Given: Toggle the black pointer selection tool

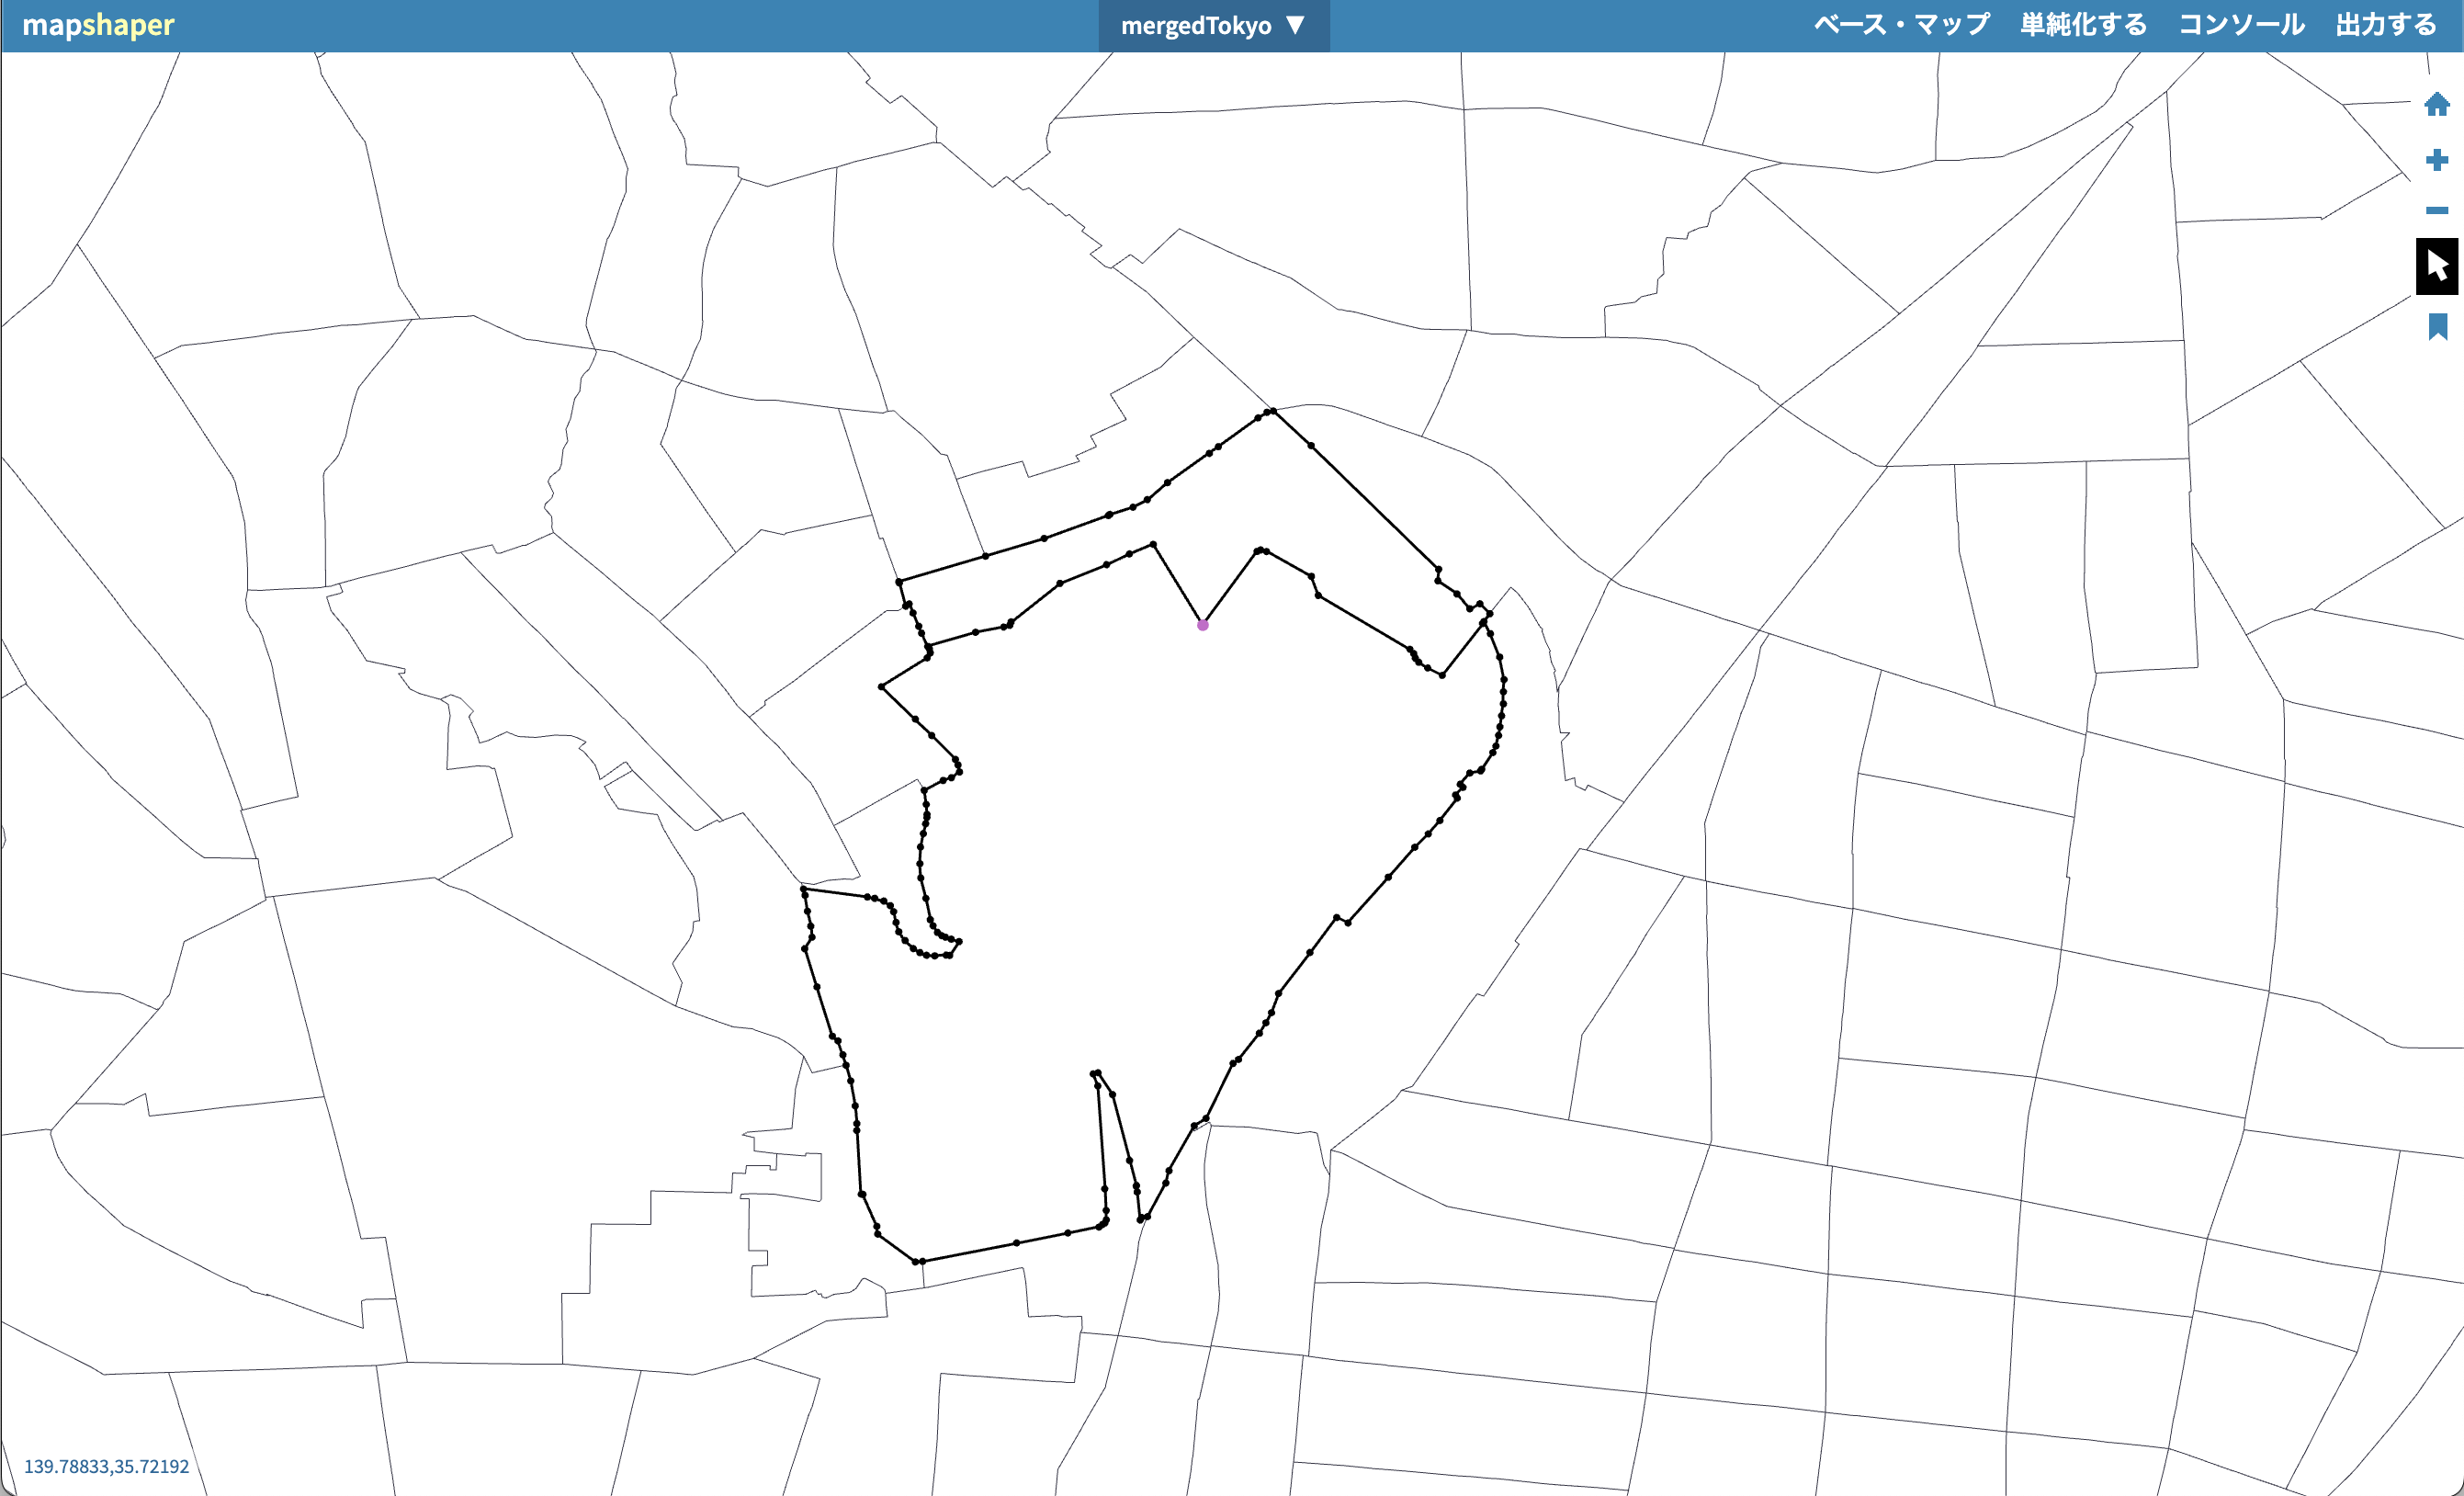Looking at the screenshot, I should click(2436, 266).
